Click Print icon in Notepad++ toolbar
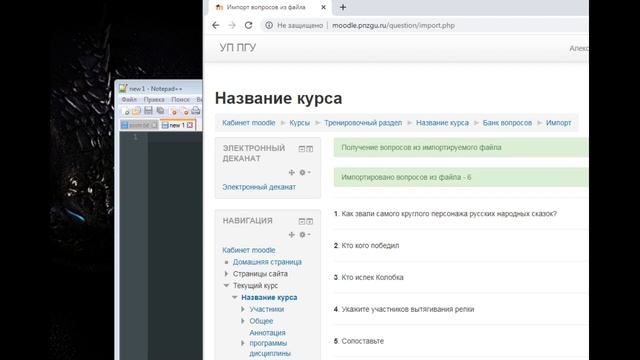The height and width of the screenshot is (360, 640). point(196,111)
